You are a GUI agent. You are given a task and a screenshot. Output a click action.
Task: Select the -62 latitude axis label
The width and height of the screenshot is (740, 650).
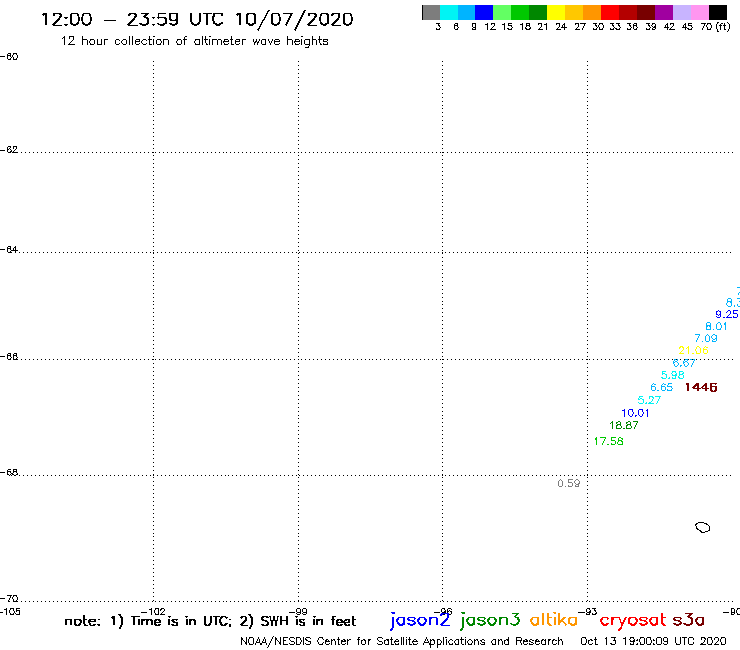[9, 150]
